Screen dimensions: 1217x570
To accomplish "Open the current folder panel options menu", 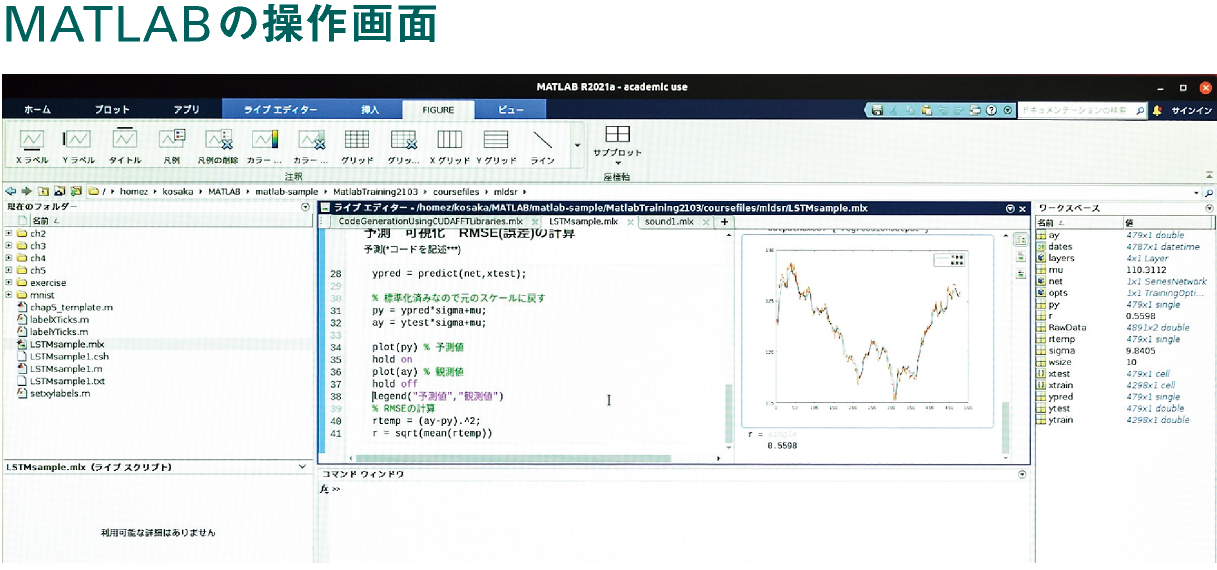I will 305,207.
